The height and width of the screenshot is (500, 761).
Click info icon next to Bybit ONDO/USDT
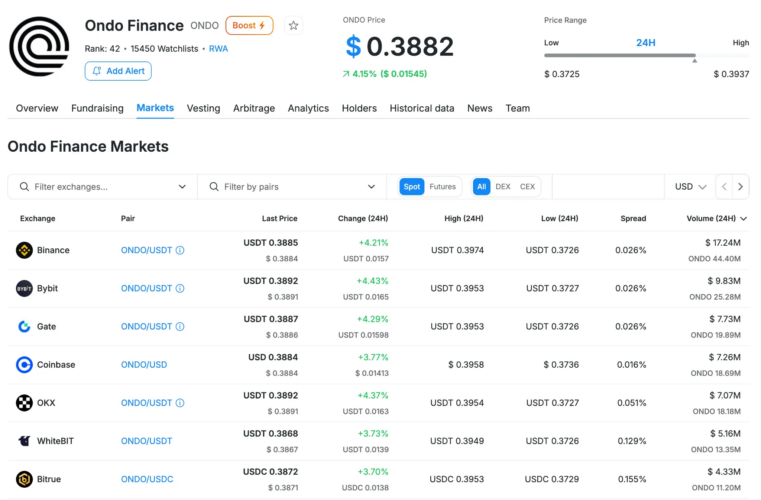(180, 288)
